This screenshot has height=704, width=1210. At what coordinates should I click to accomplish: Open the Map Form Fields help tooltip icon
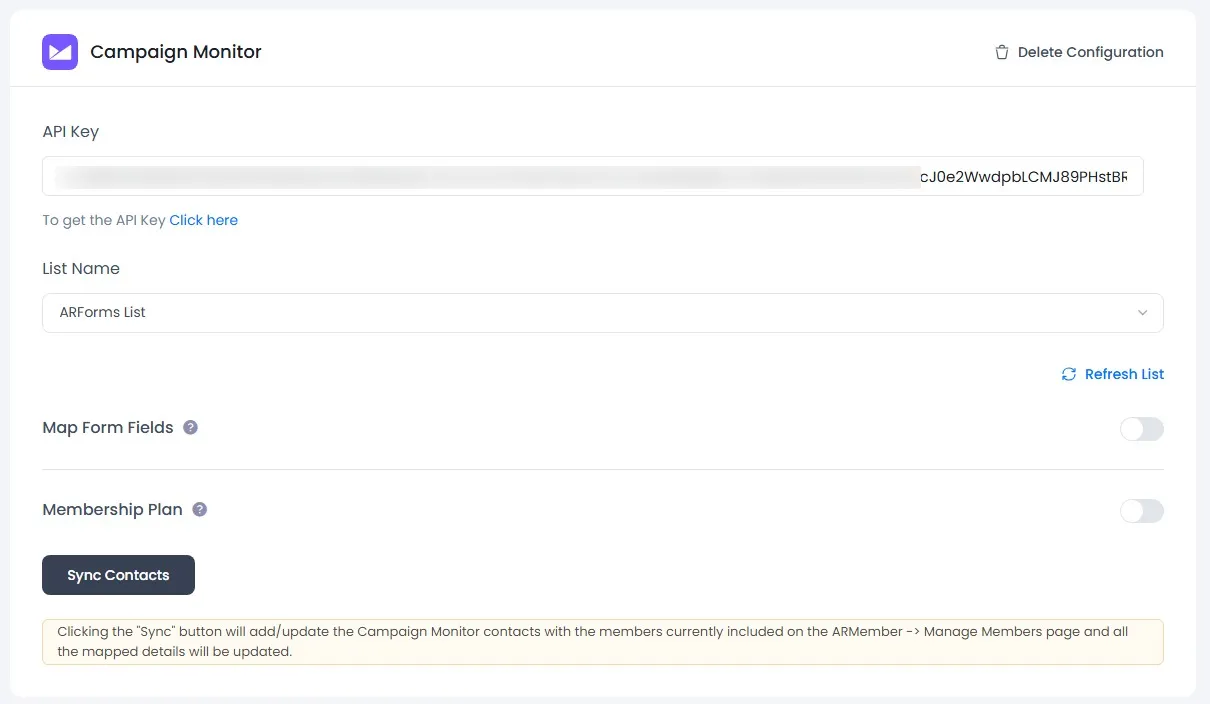[190, 427]
